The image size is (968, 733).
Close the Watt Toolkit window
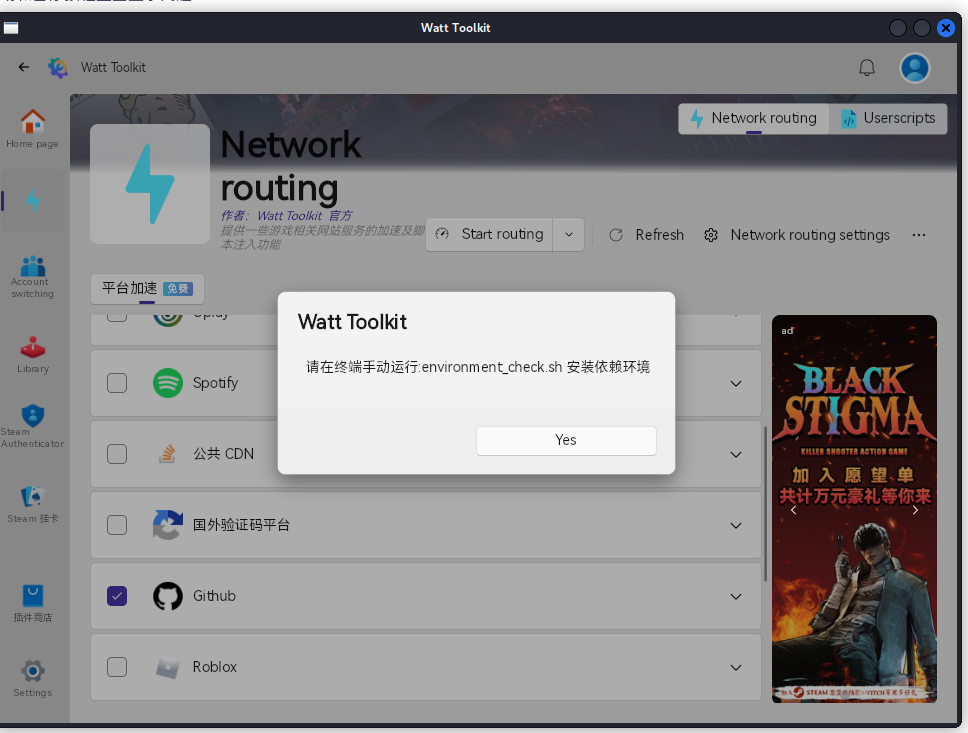(945, 28)
